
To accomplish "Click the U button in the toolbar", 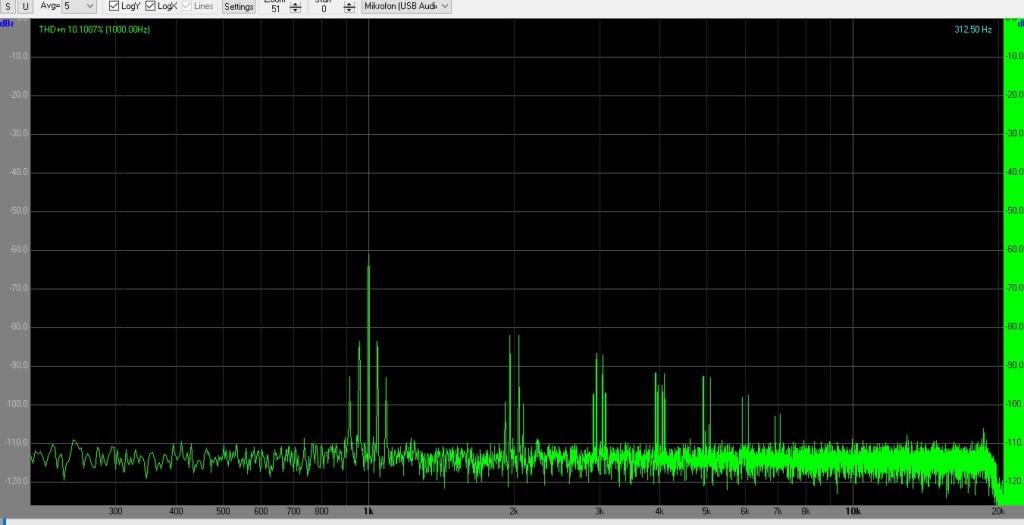I will click(25, 7).
